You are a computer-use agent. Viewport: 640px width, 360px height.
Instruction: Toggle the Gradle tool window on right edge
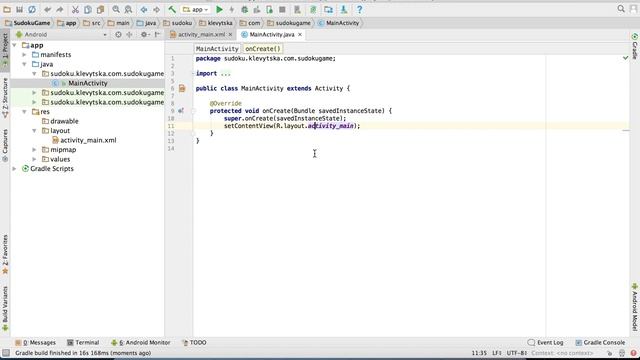635,46
